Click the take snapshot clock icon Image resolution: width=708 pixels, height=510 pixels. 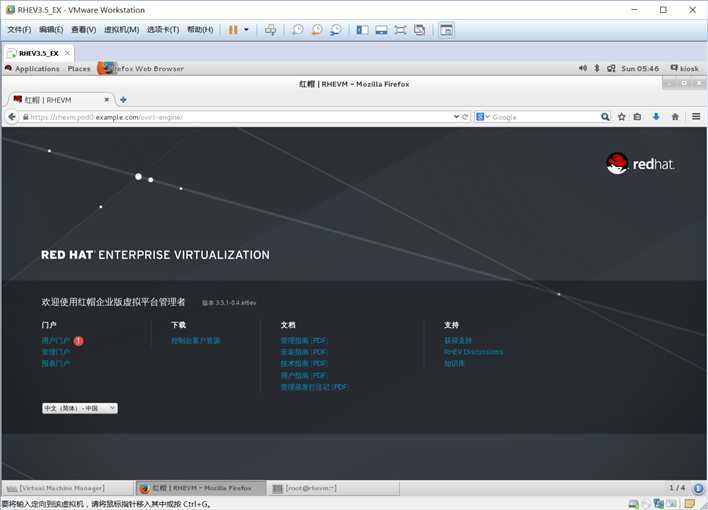pyautogui.click(x=297, y=30)
